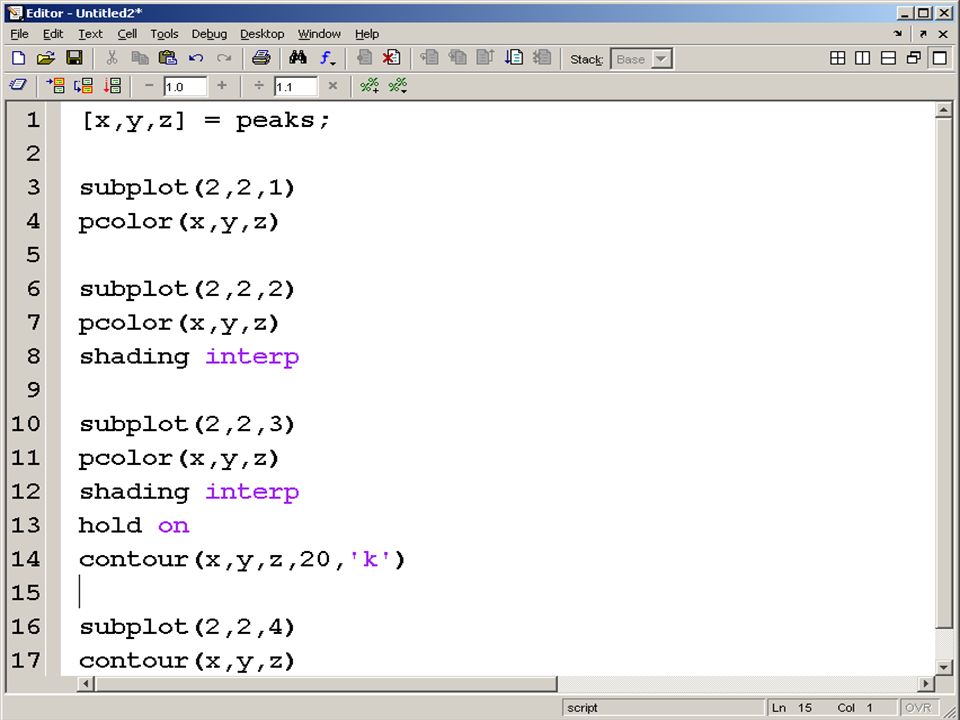Image resolution: width=960 pixels, height=720 pixels.
Task: Click the 1.0 increment value field
Action: point(185,86)
